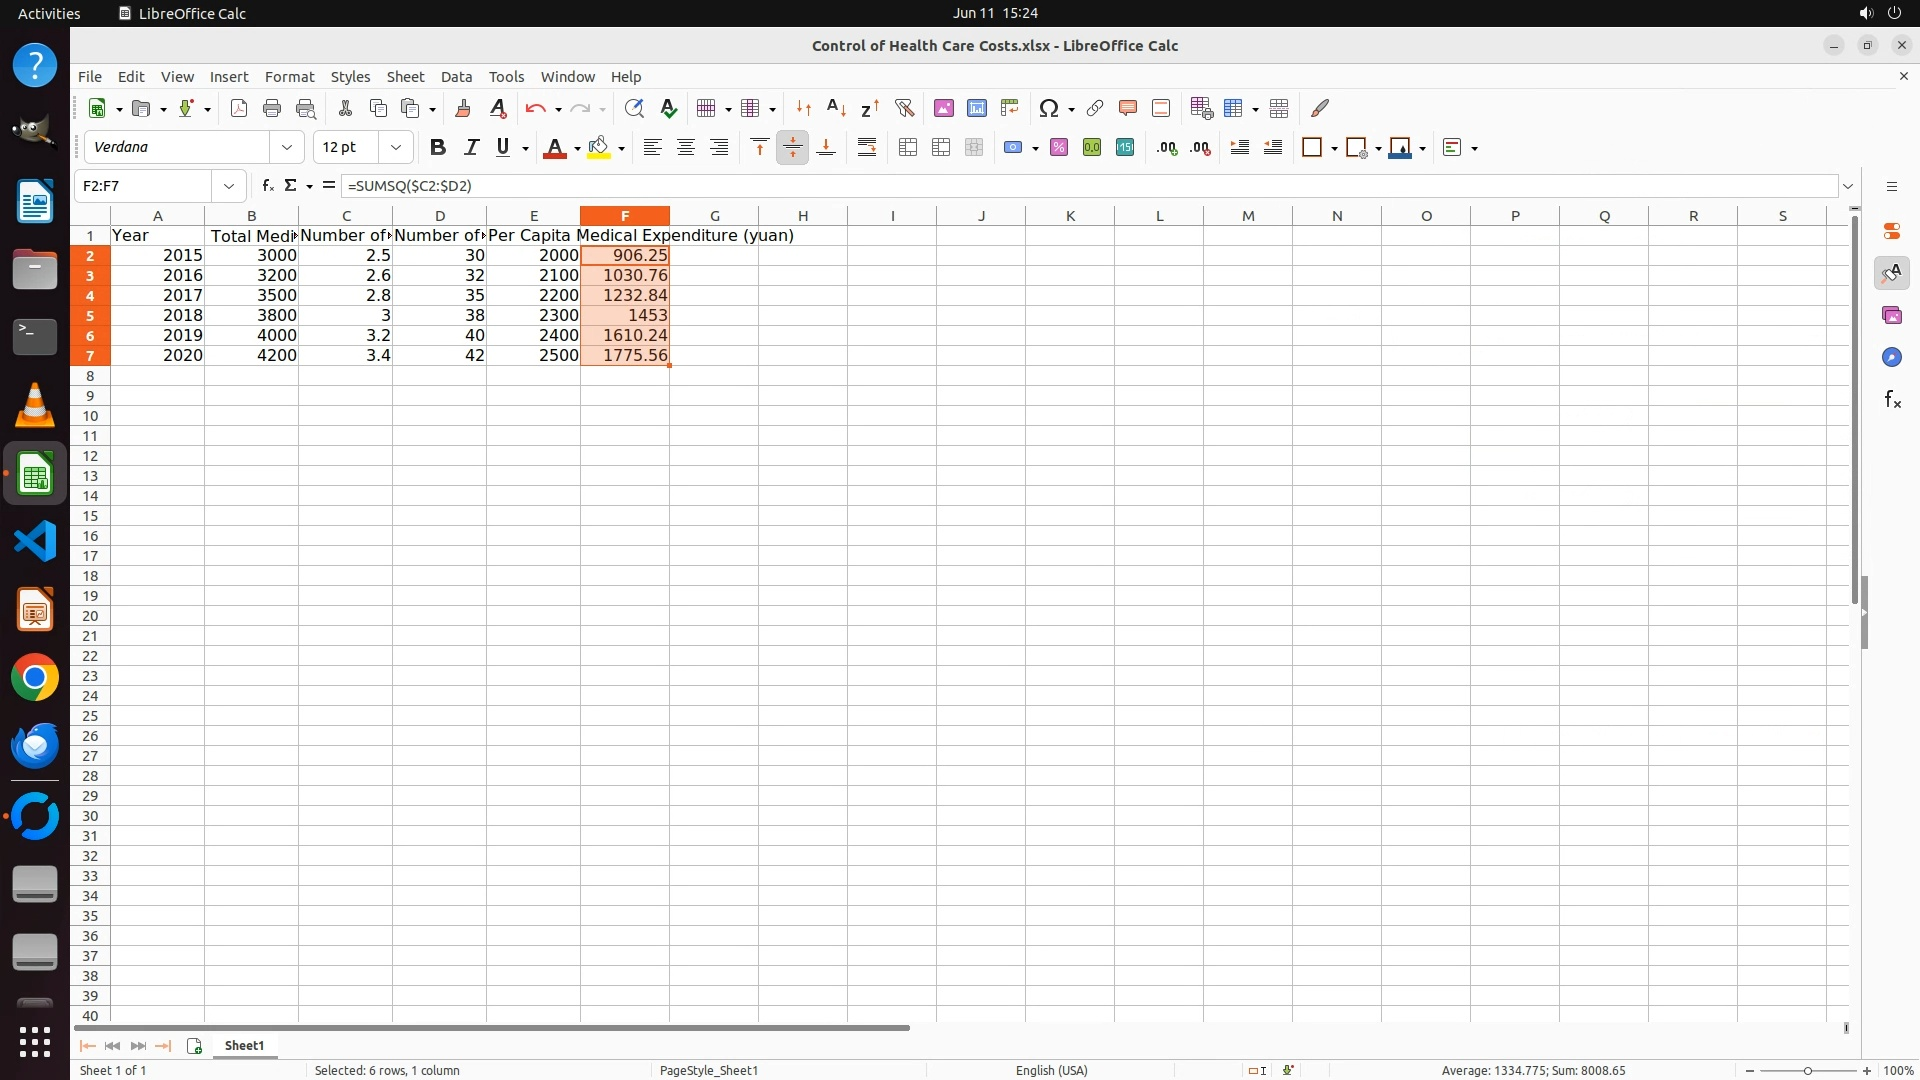Format selection as percent

pos(1059,147)
